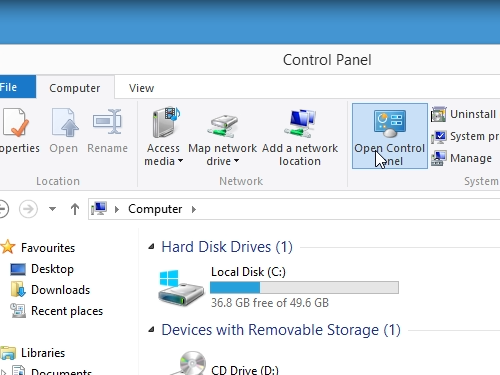The width and height of the screenshot is (500, 375).
Task: Expand the chevron before Computer in address bar
Action: [x=117, y=209]
